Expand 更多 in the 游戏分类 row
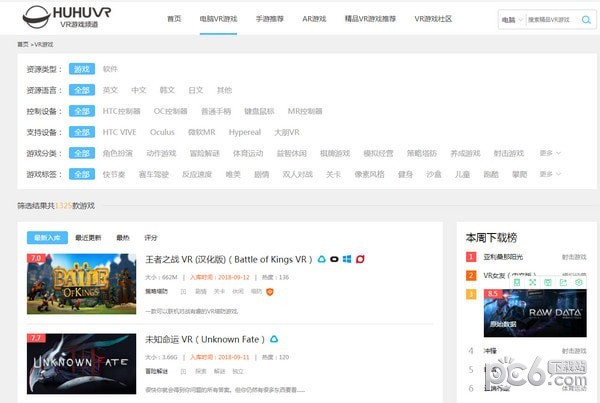This screenshot has width=600, height=403. [550, 153]
